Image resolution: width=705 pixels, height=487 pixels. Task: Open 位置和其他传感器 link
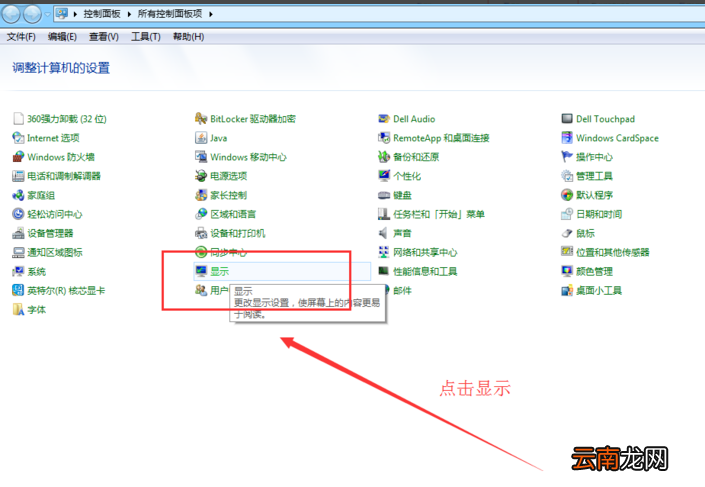(x=613, y=253)
